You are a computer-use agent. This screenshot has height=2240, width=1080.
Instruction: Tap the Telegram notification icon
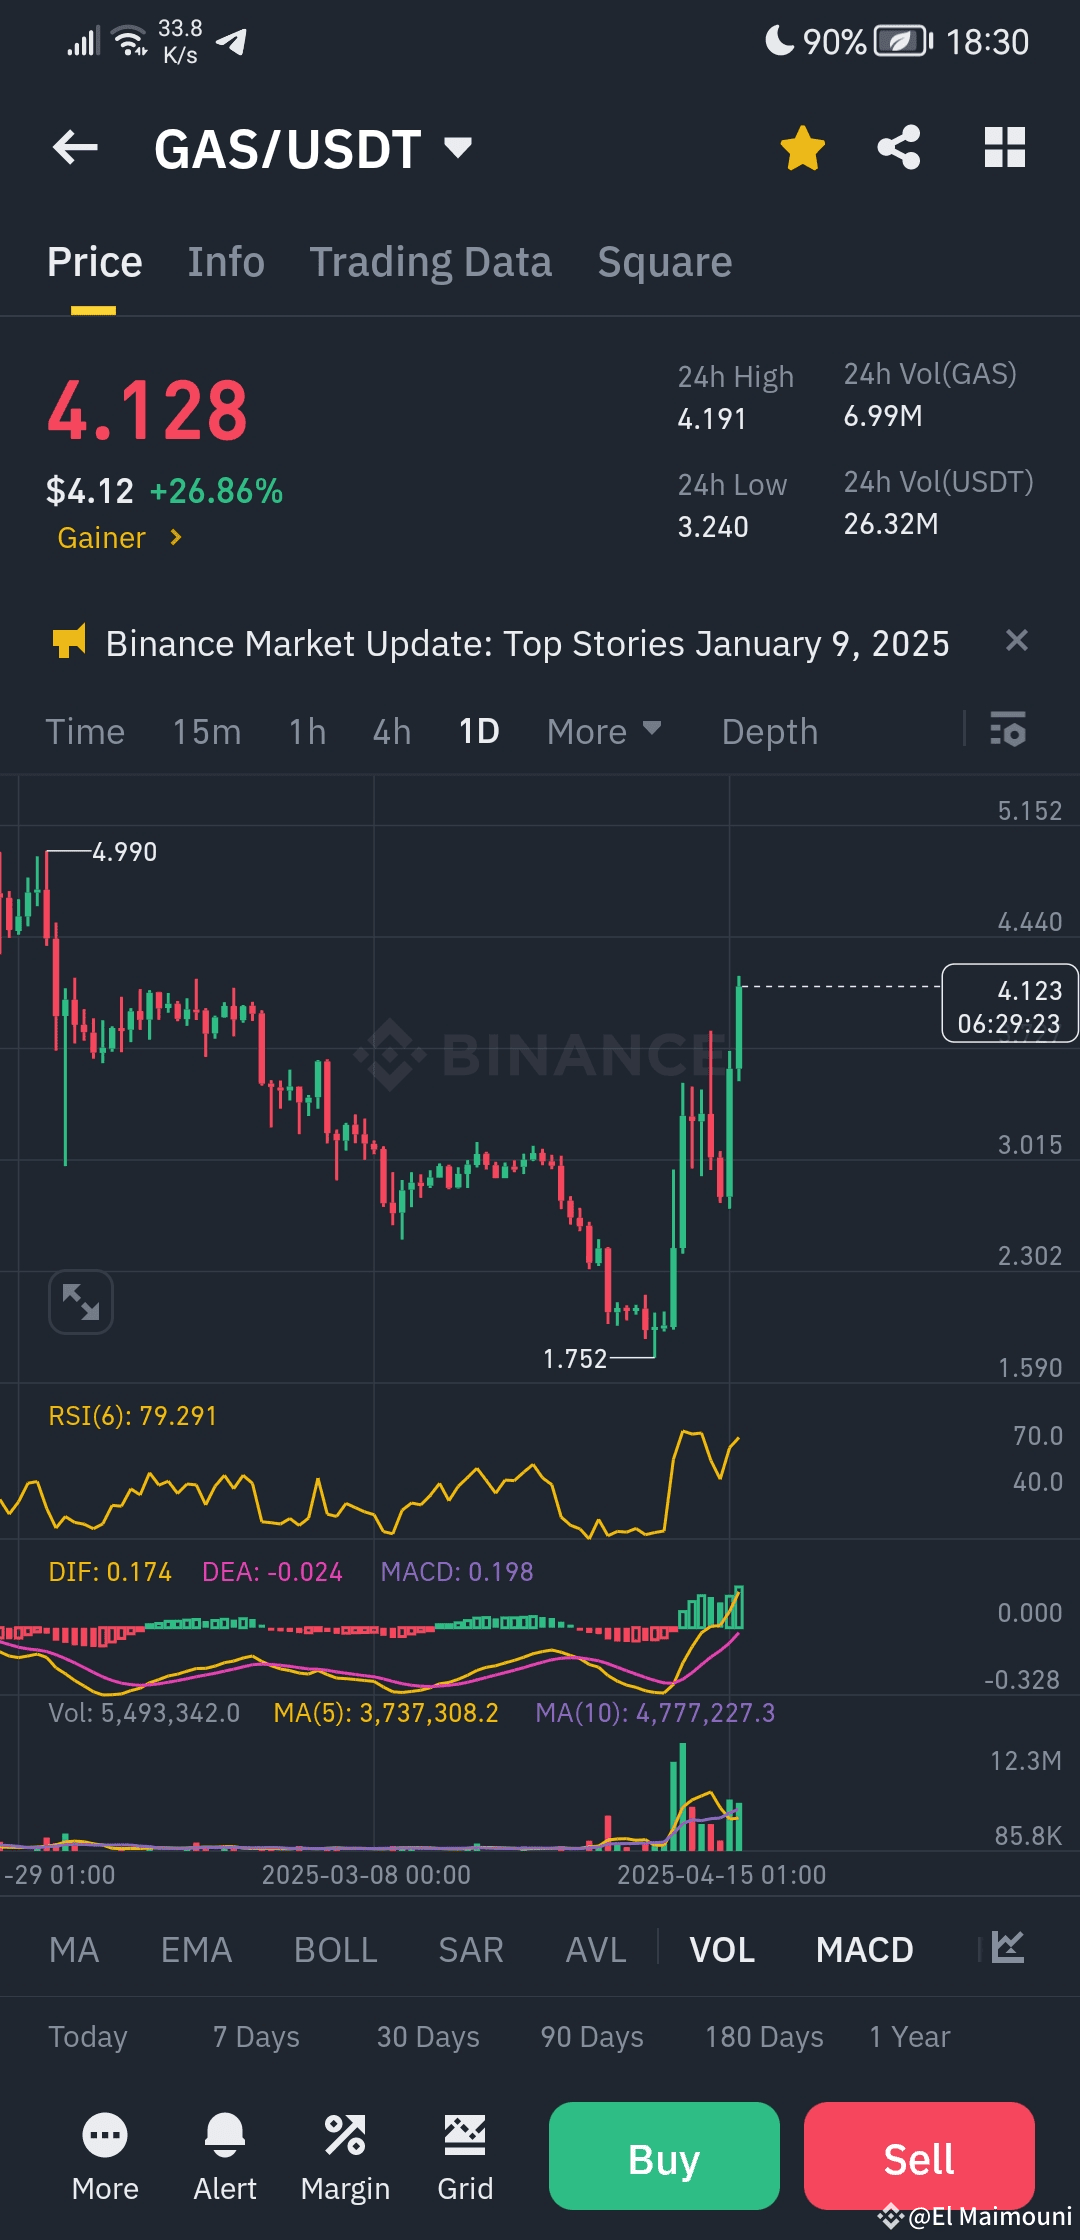tap(231, 42)
